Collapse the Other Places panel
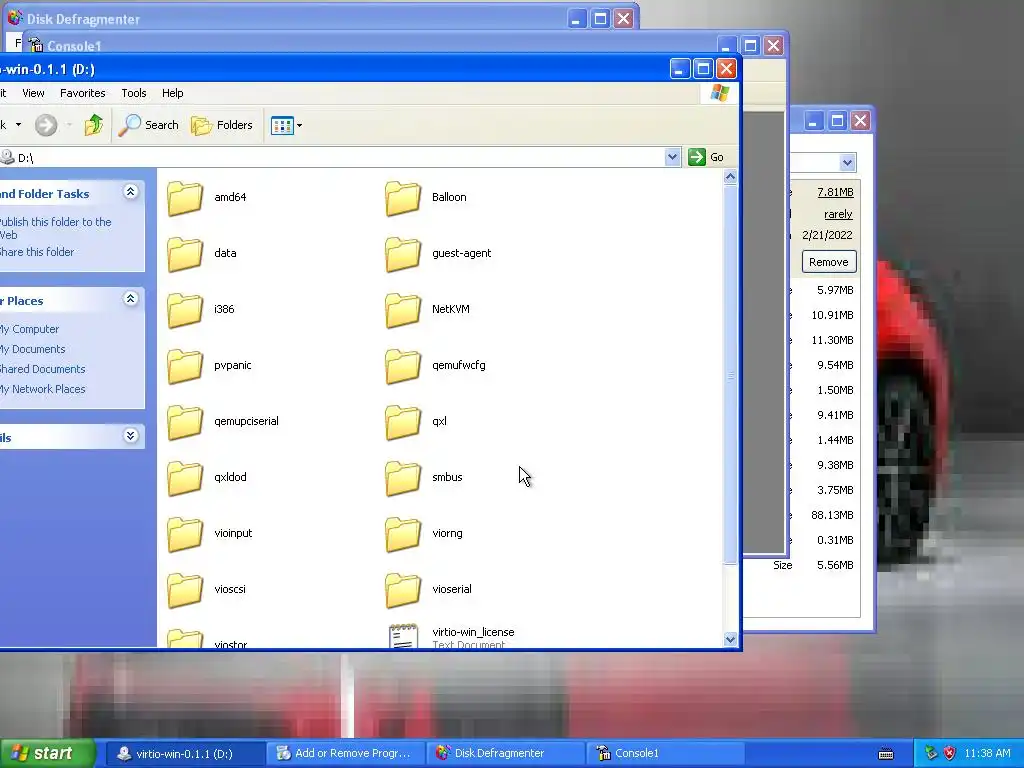 (x=131, y=299)
